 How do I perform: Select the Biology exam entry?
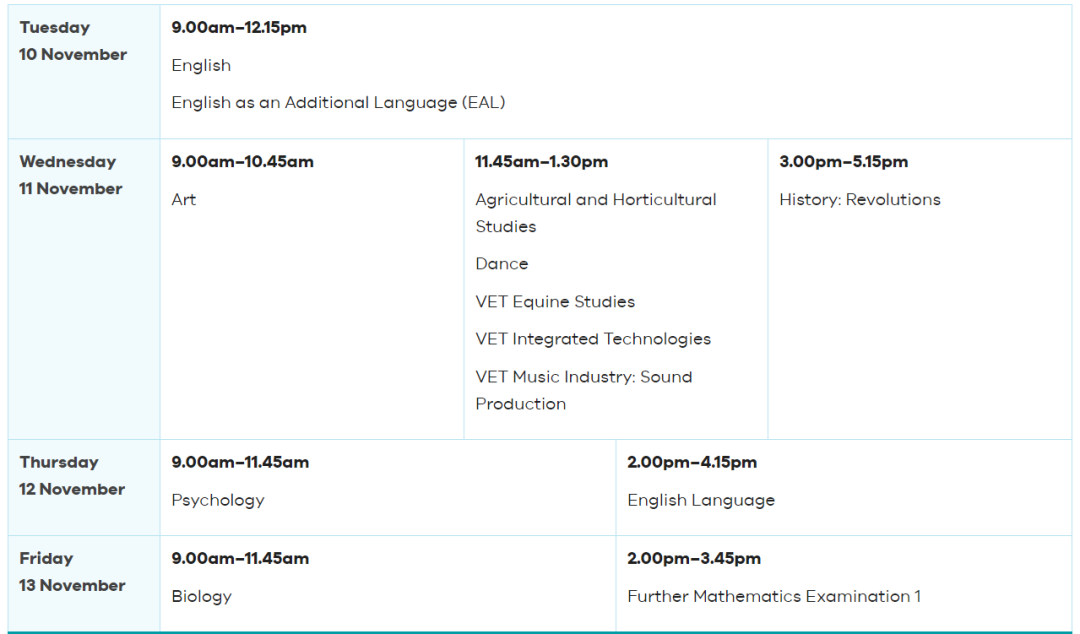click(201, 596)
